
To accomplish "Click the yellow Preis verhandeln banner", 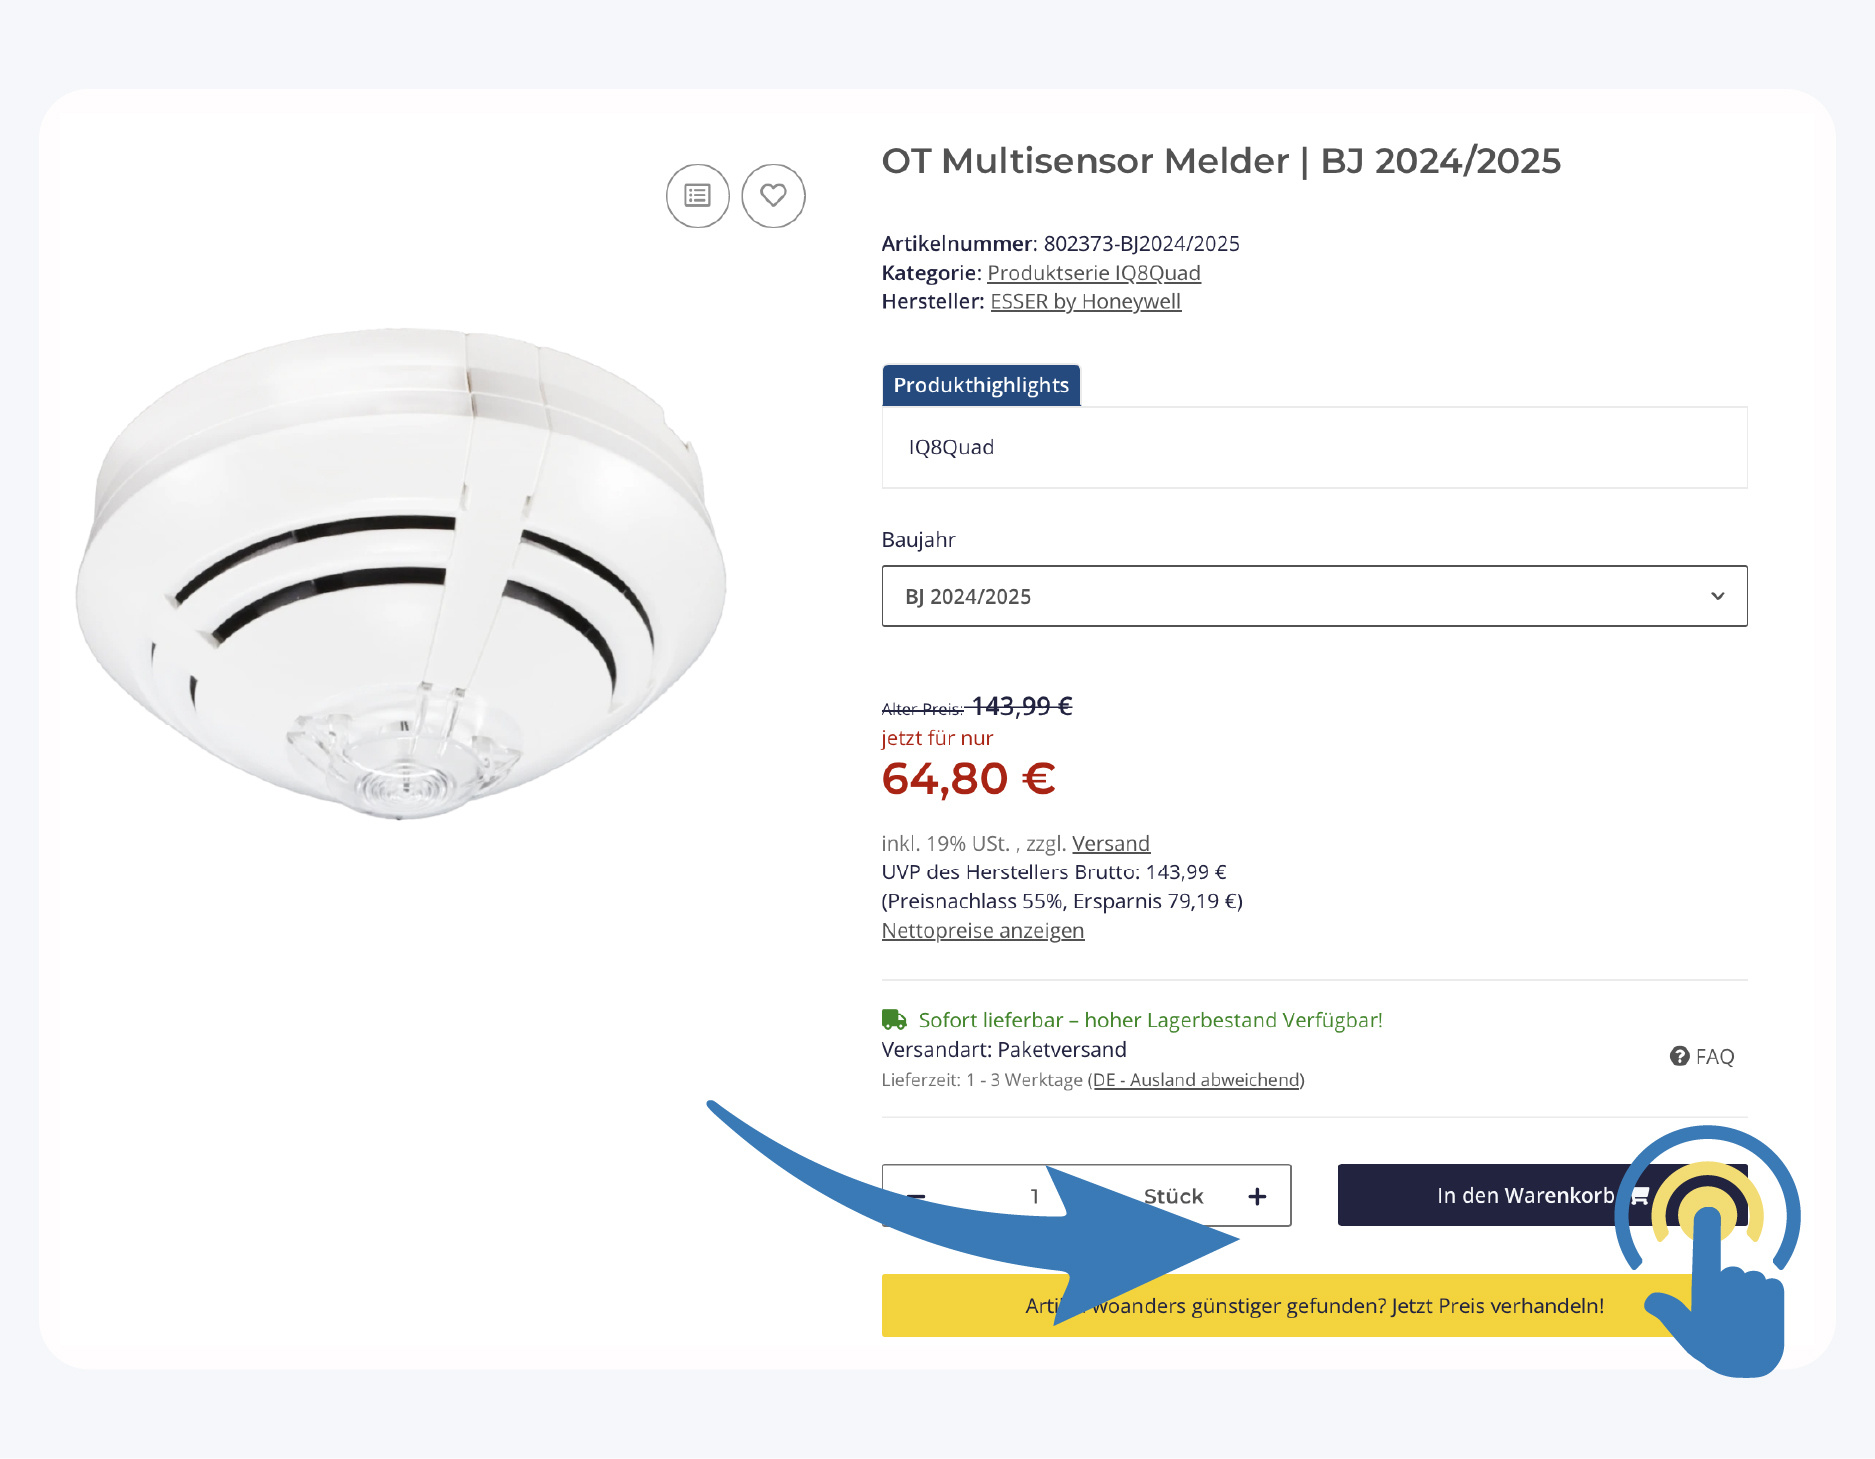I will pos(1314,1305).
